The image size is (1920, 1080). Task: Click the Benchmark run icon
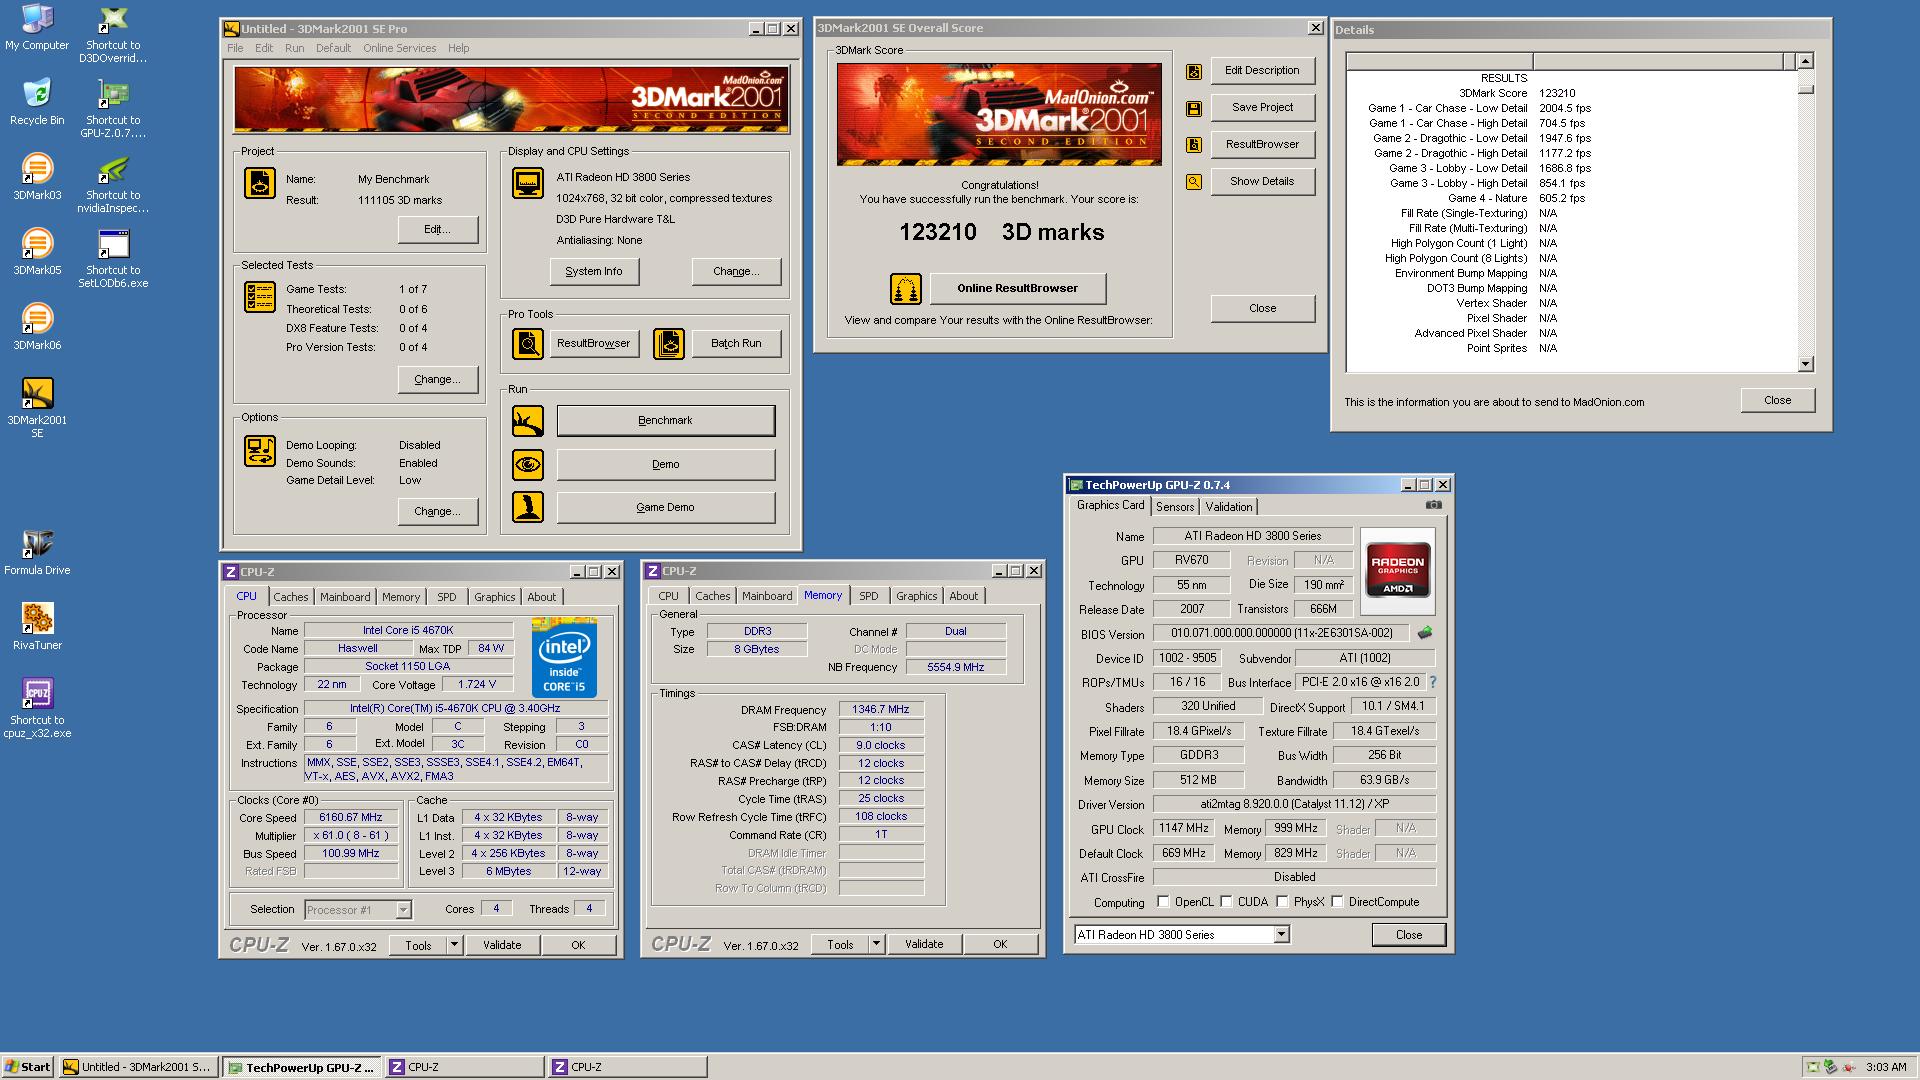coord(528,421)
